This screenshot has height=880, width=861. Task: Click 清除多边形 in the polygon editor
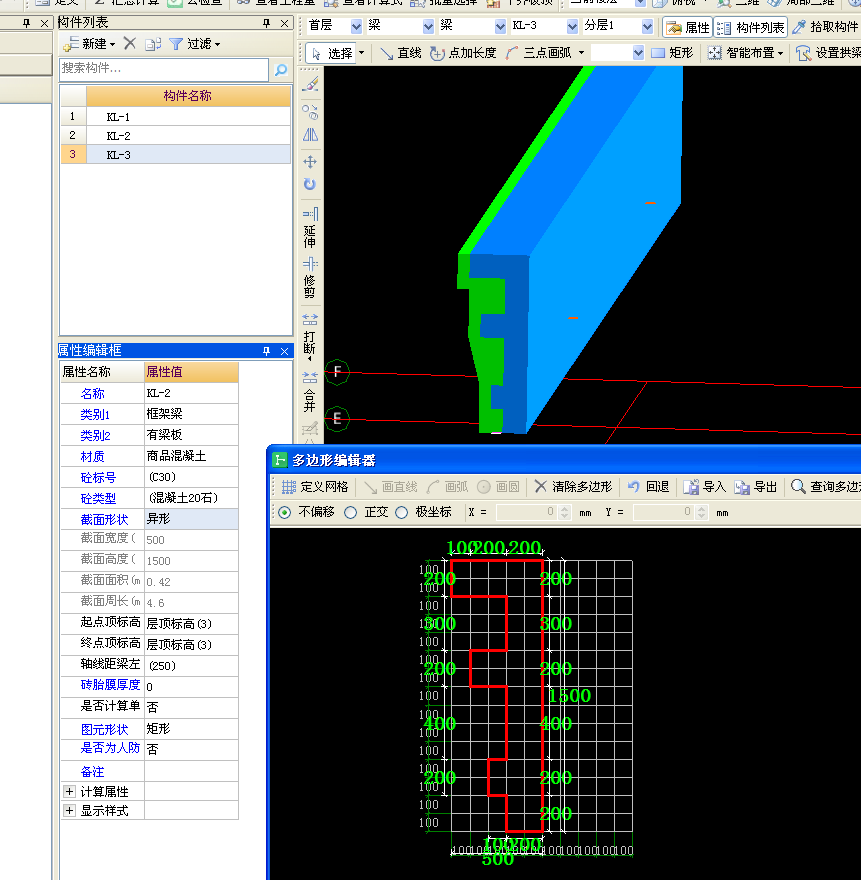pyautogui.click(x=573, y=487)
